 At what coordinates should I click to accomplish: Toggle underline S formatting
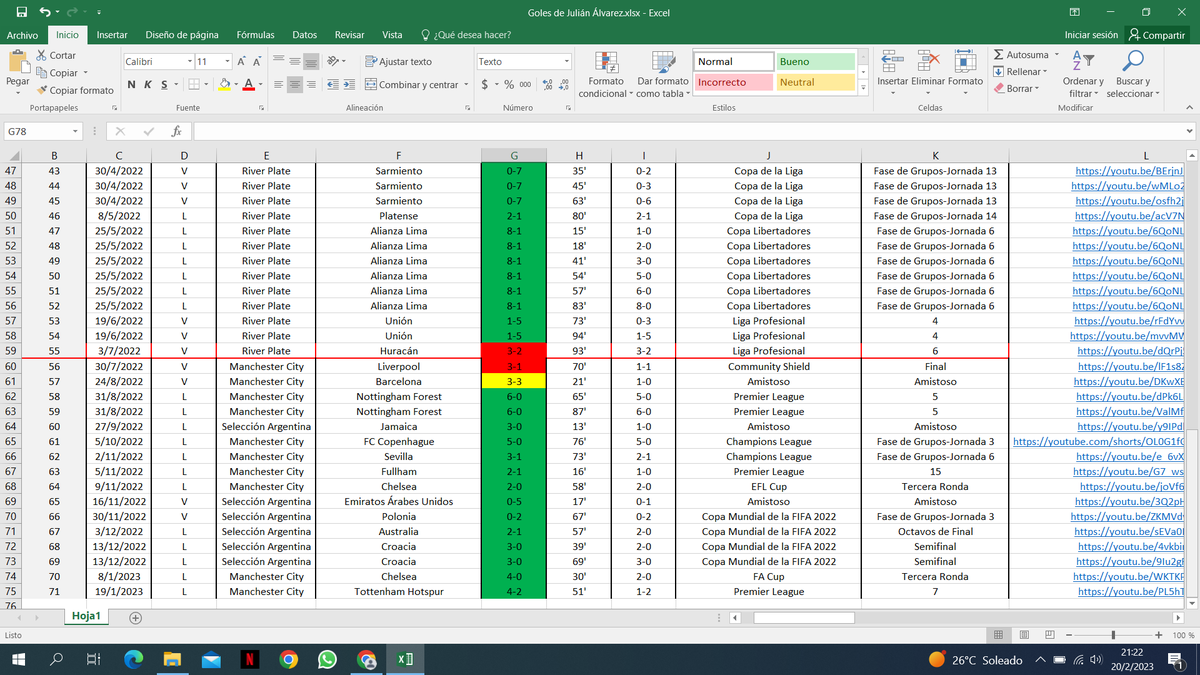point(162,85)
